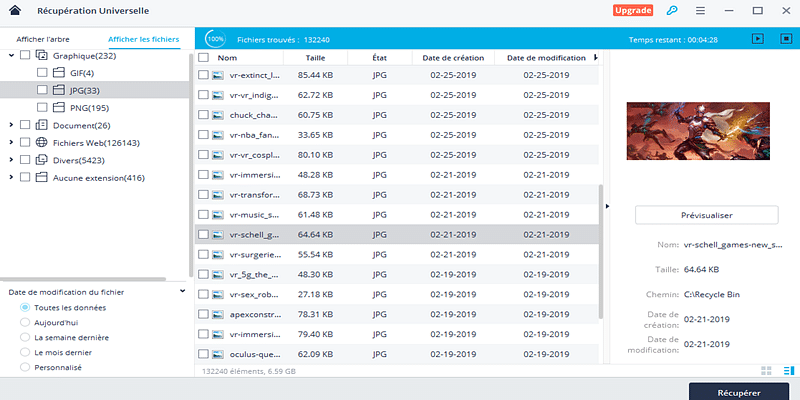Click the Aucune extension folder icon
Screen dimensions: 800x400
click(41, 178)
